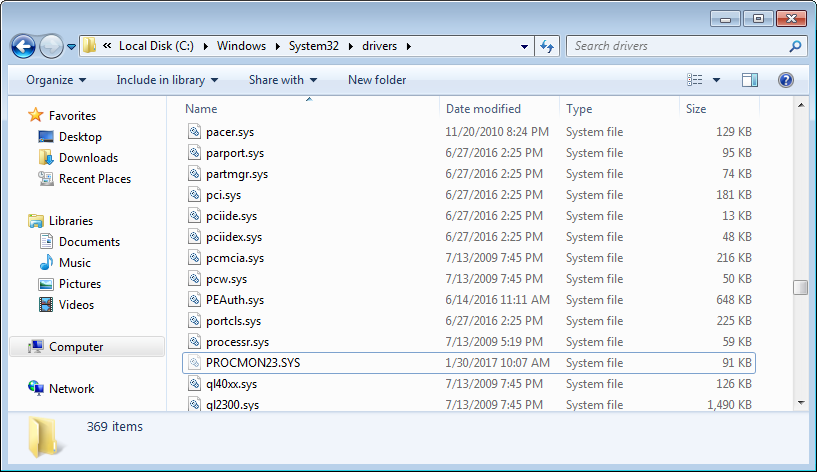Click the New folder button

click(x=377, y=80)
